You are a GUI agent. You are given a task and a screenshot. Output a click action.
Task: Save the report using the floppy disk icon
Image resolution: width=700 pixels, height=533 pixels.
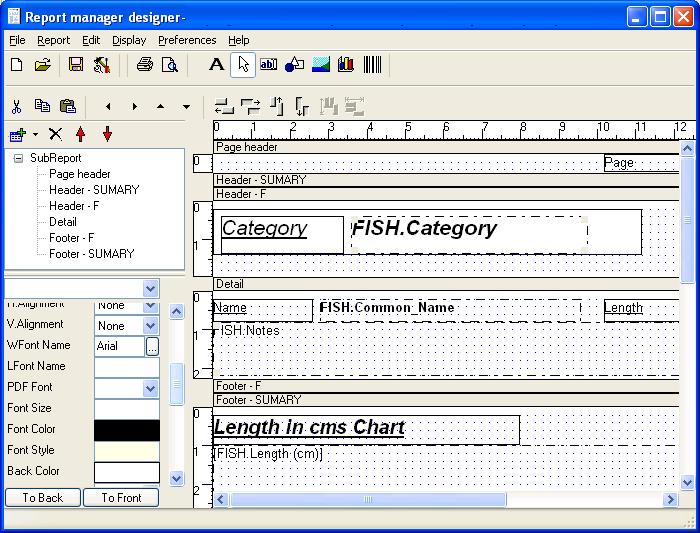(x=76, y=65)
